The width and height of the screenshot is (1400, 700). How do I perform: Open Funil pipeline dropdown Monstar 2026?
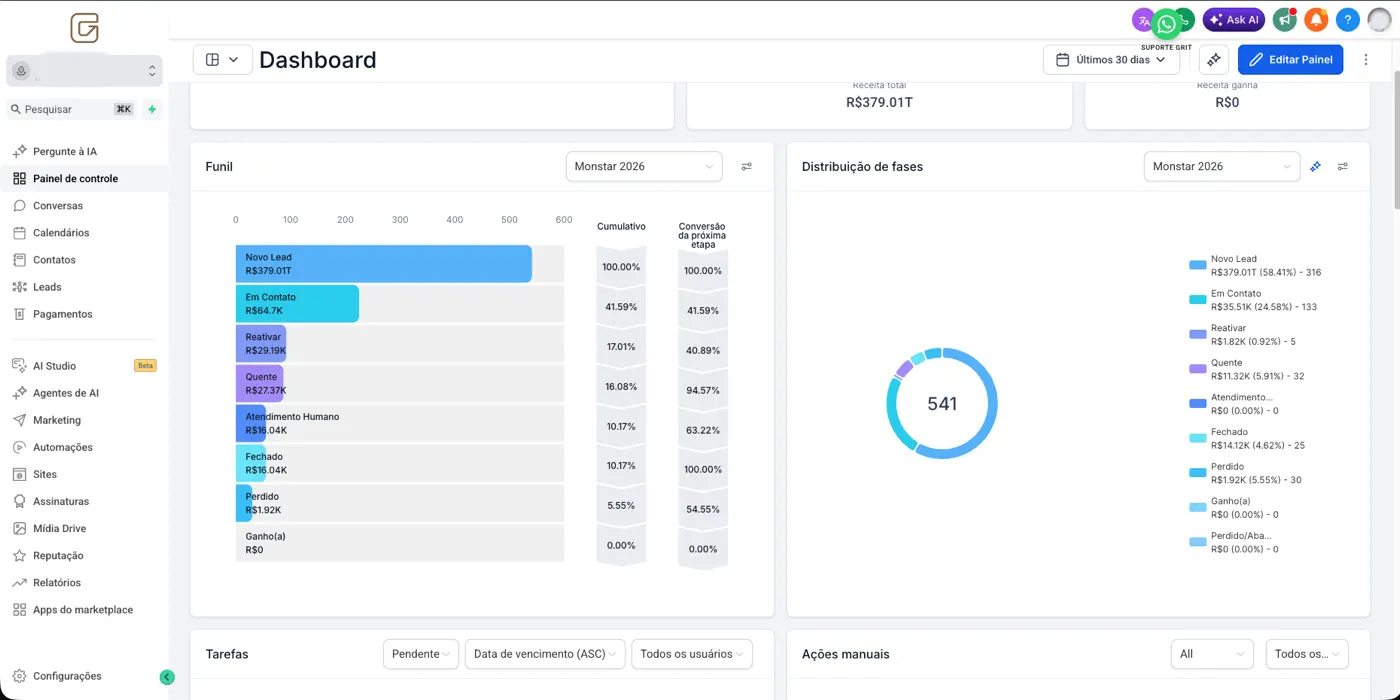pyautogui.click(x=644, y=167)
